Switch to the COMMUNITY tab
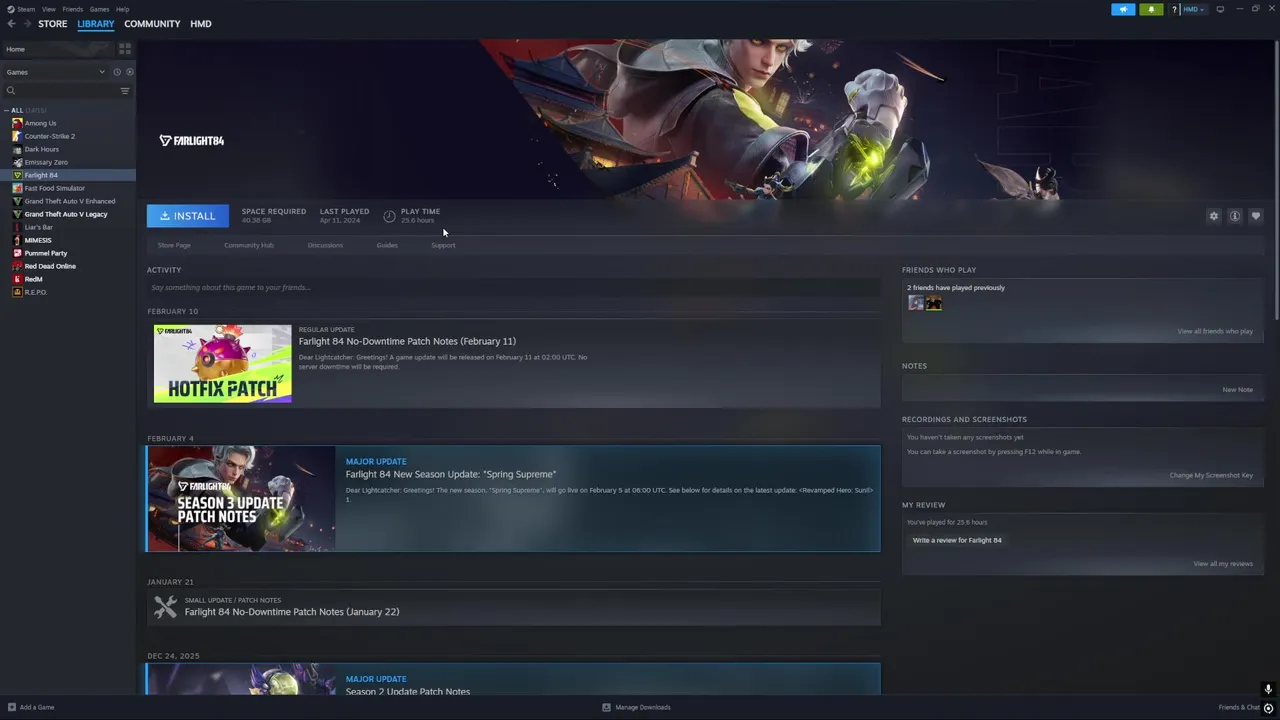 coord(152,24)
